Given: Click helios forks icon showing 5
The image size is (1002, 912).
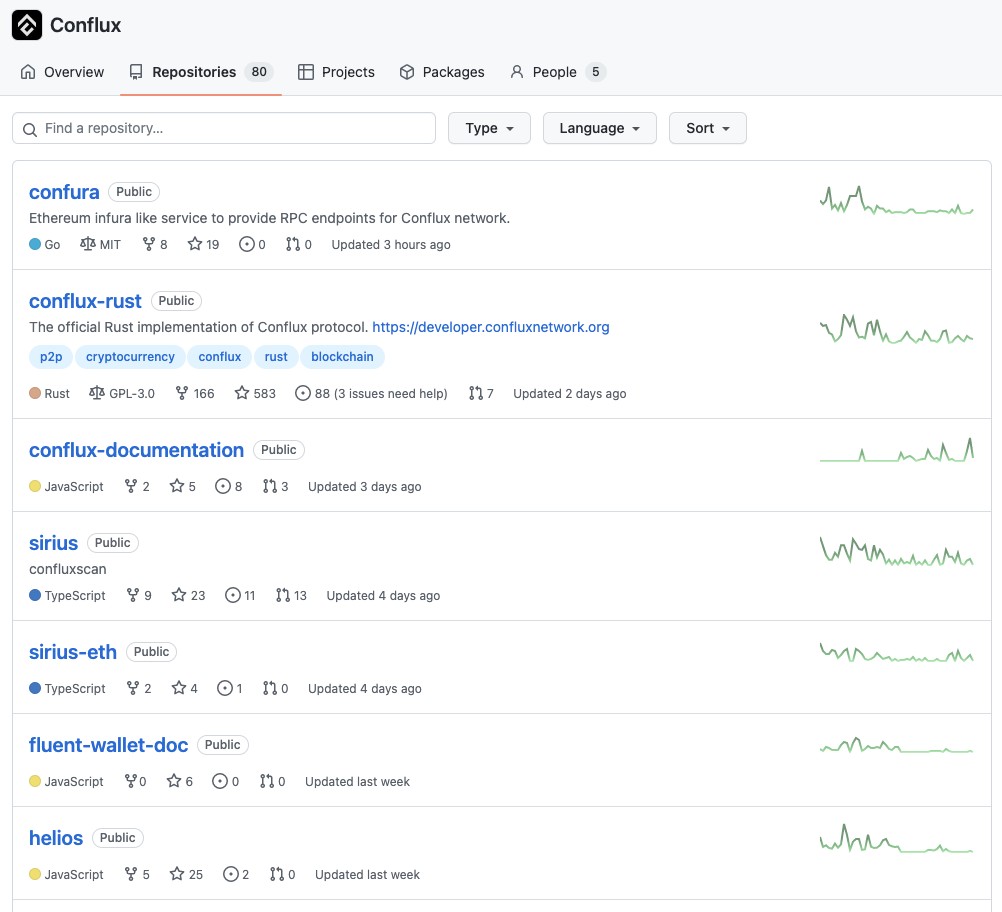Looking at the screenshot, I should (131, 874).
